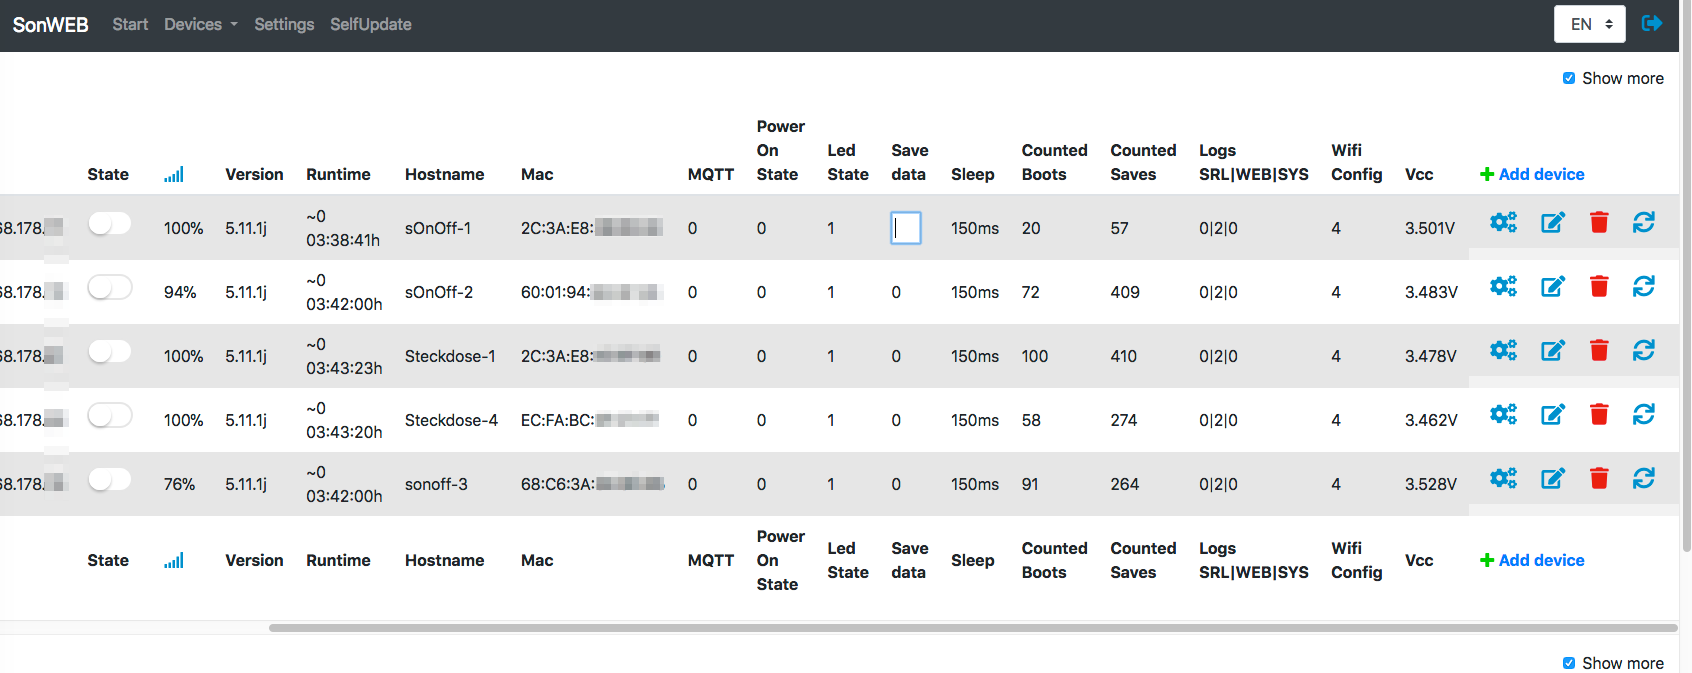
Task: Refresh the Steckdose-4 row
Action: tap(1644, 414)
